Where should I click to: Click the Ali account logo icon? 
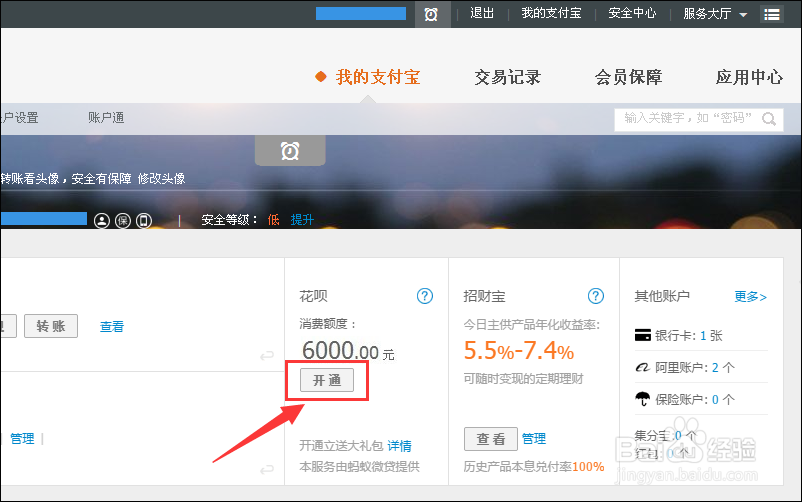[x=642, y=367]
